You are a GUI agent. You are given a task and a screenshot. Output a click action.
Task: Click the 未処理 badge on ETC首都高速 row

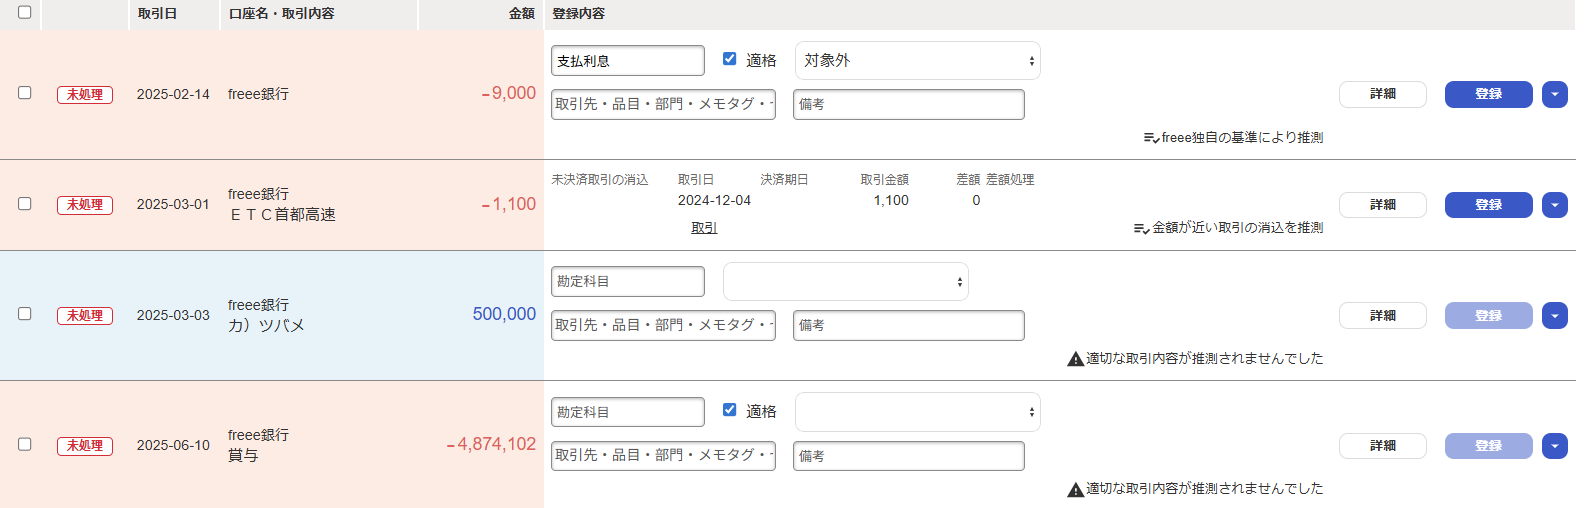pyautogui.click(x=85, y=205)
